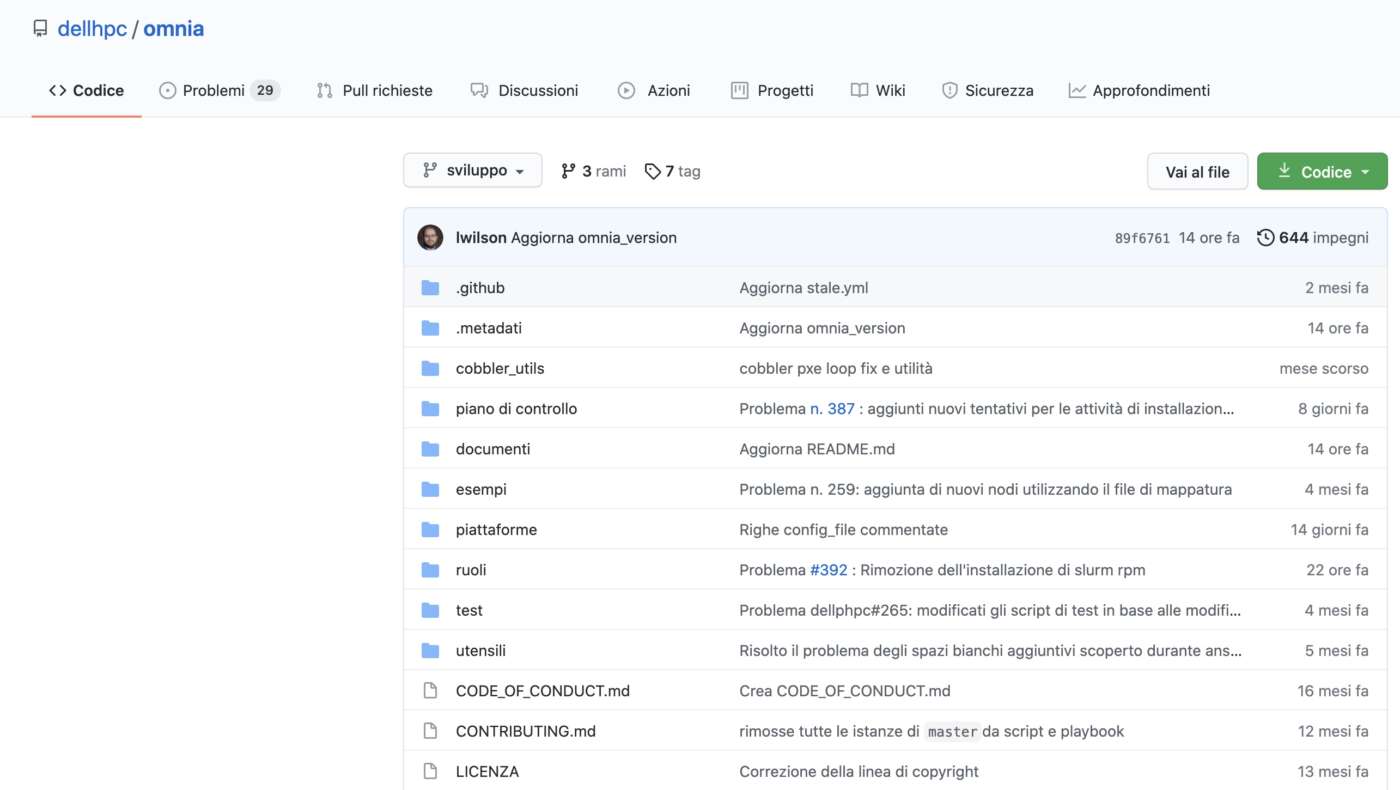1400x790 pixels.
Task: Click the repository icon beside dellhpc
Action: (40, 29)
